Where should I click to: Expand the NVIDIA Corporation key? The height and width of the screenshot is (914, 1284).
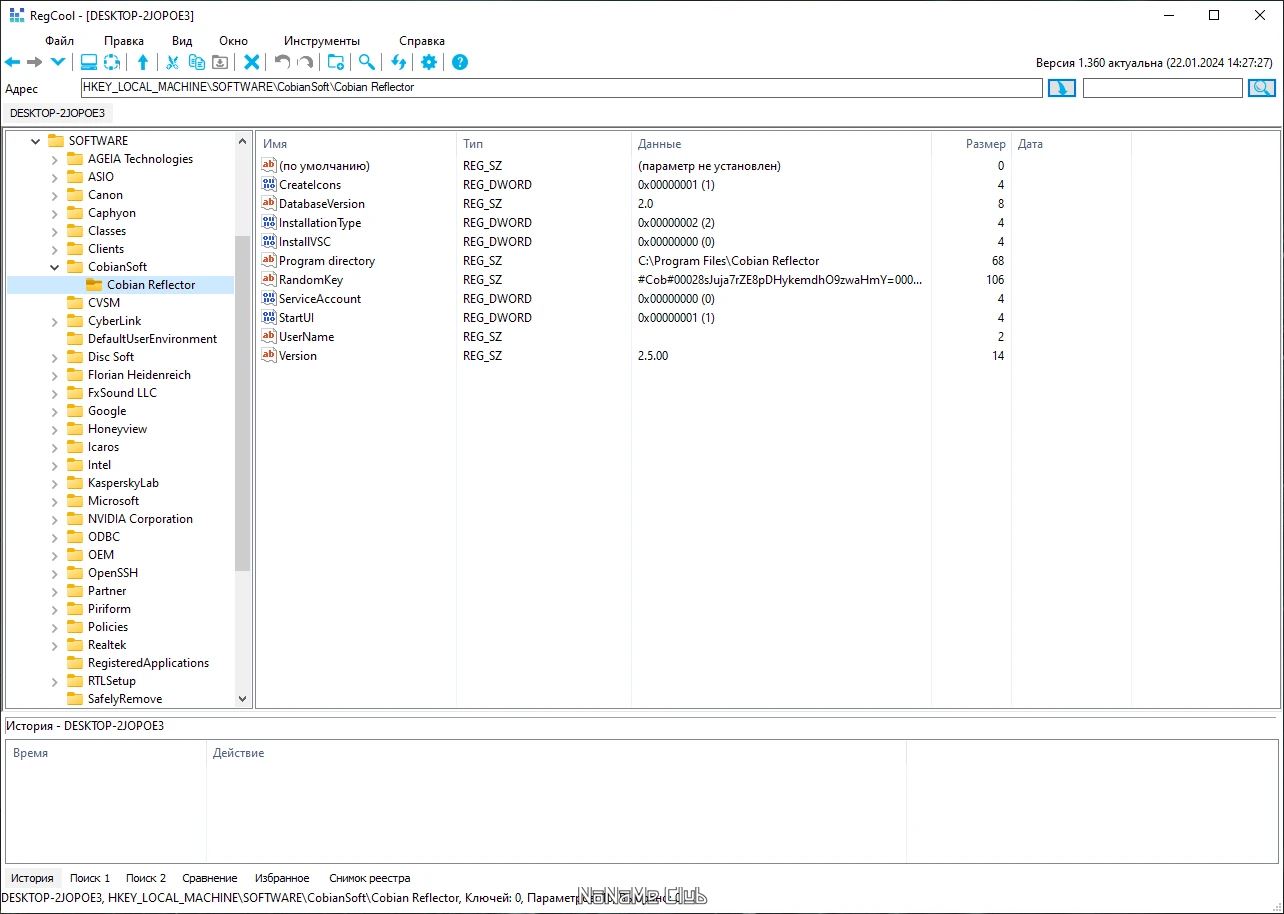pyautogui.click(x=55, y=519)
